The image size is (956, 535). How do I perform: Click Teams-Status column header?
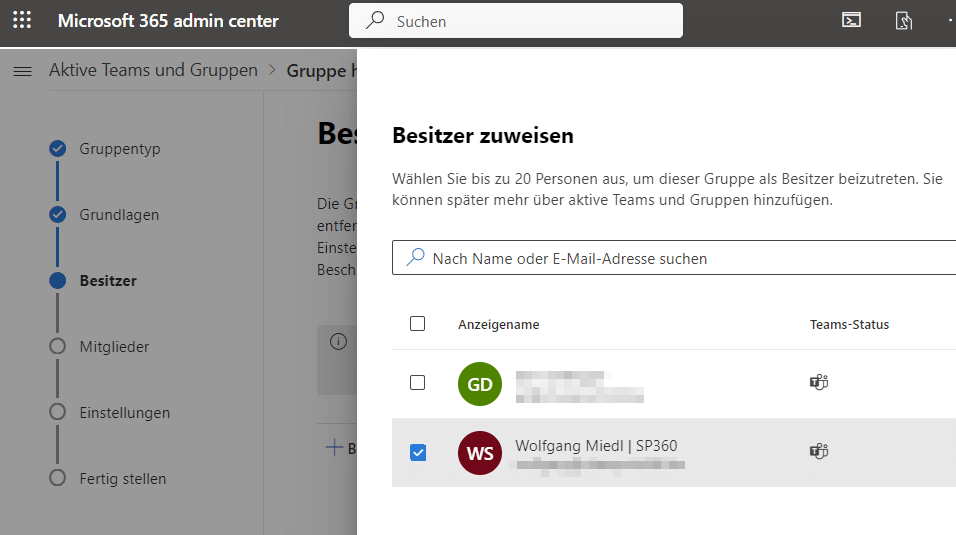tap(849, 324)
